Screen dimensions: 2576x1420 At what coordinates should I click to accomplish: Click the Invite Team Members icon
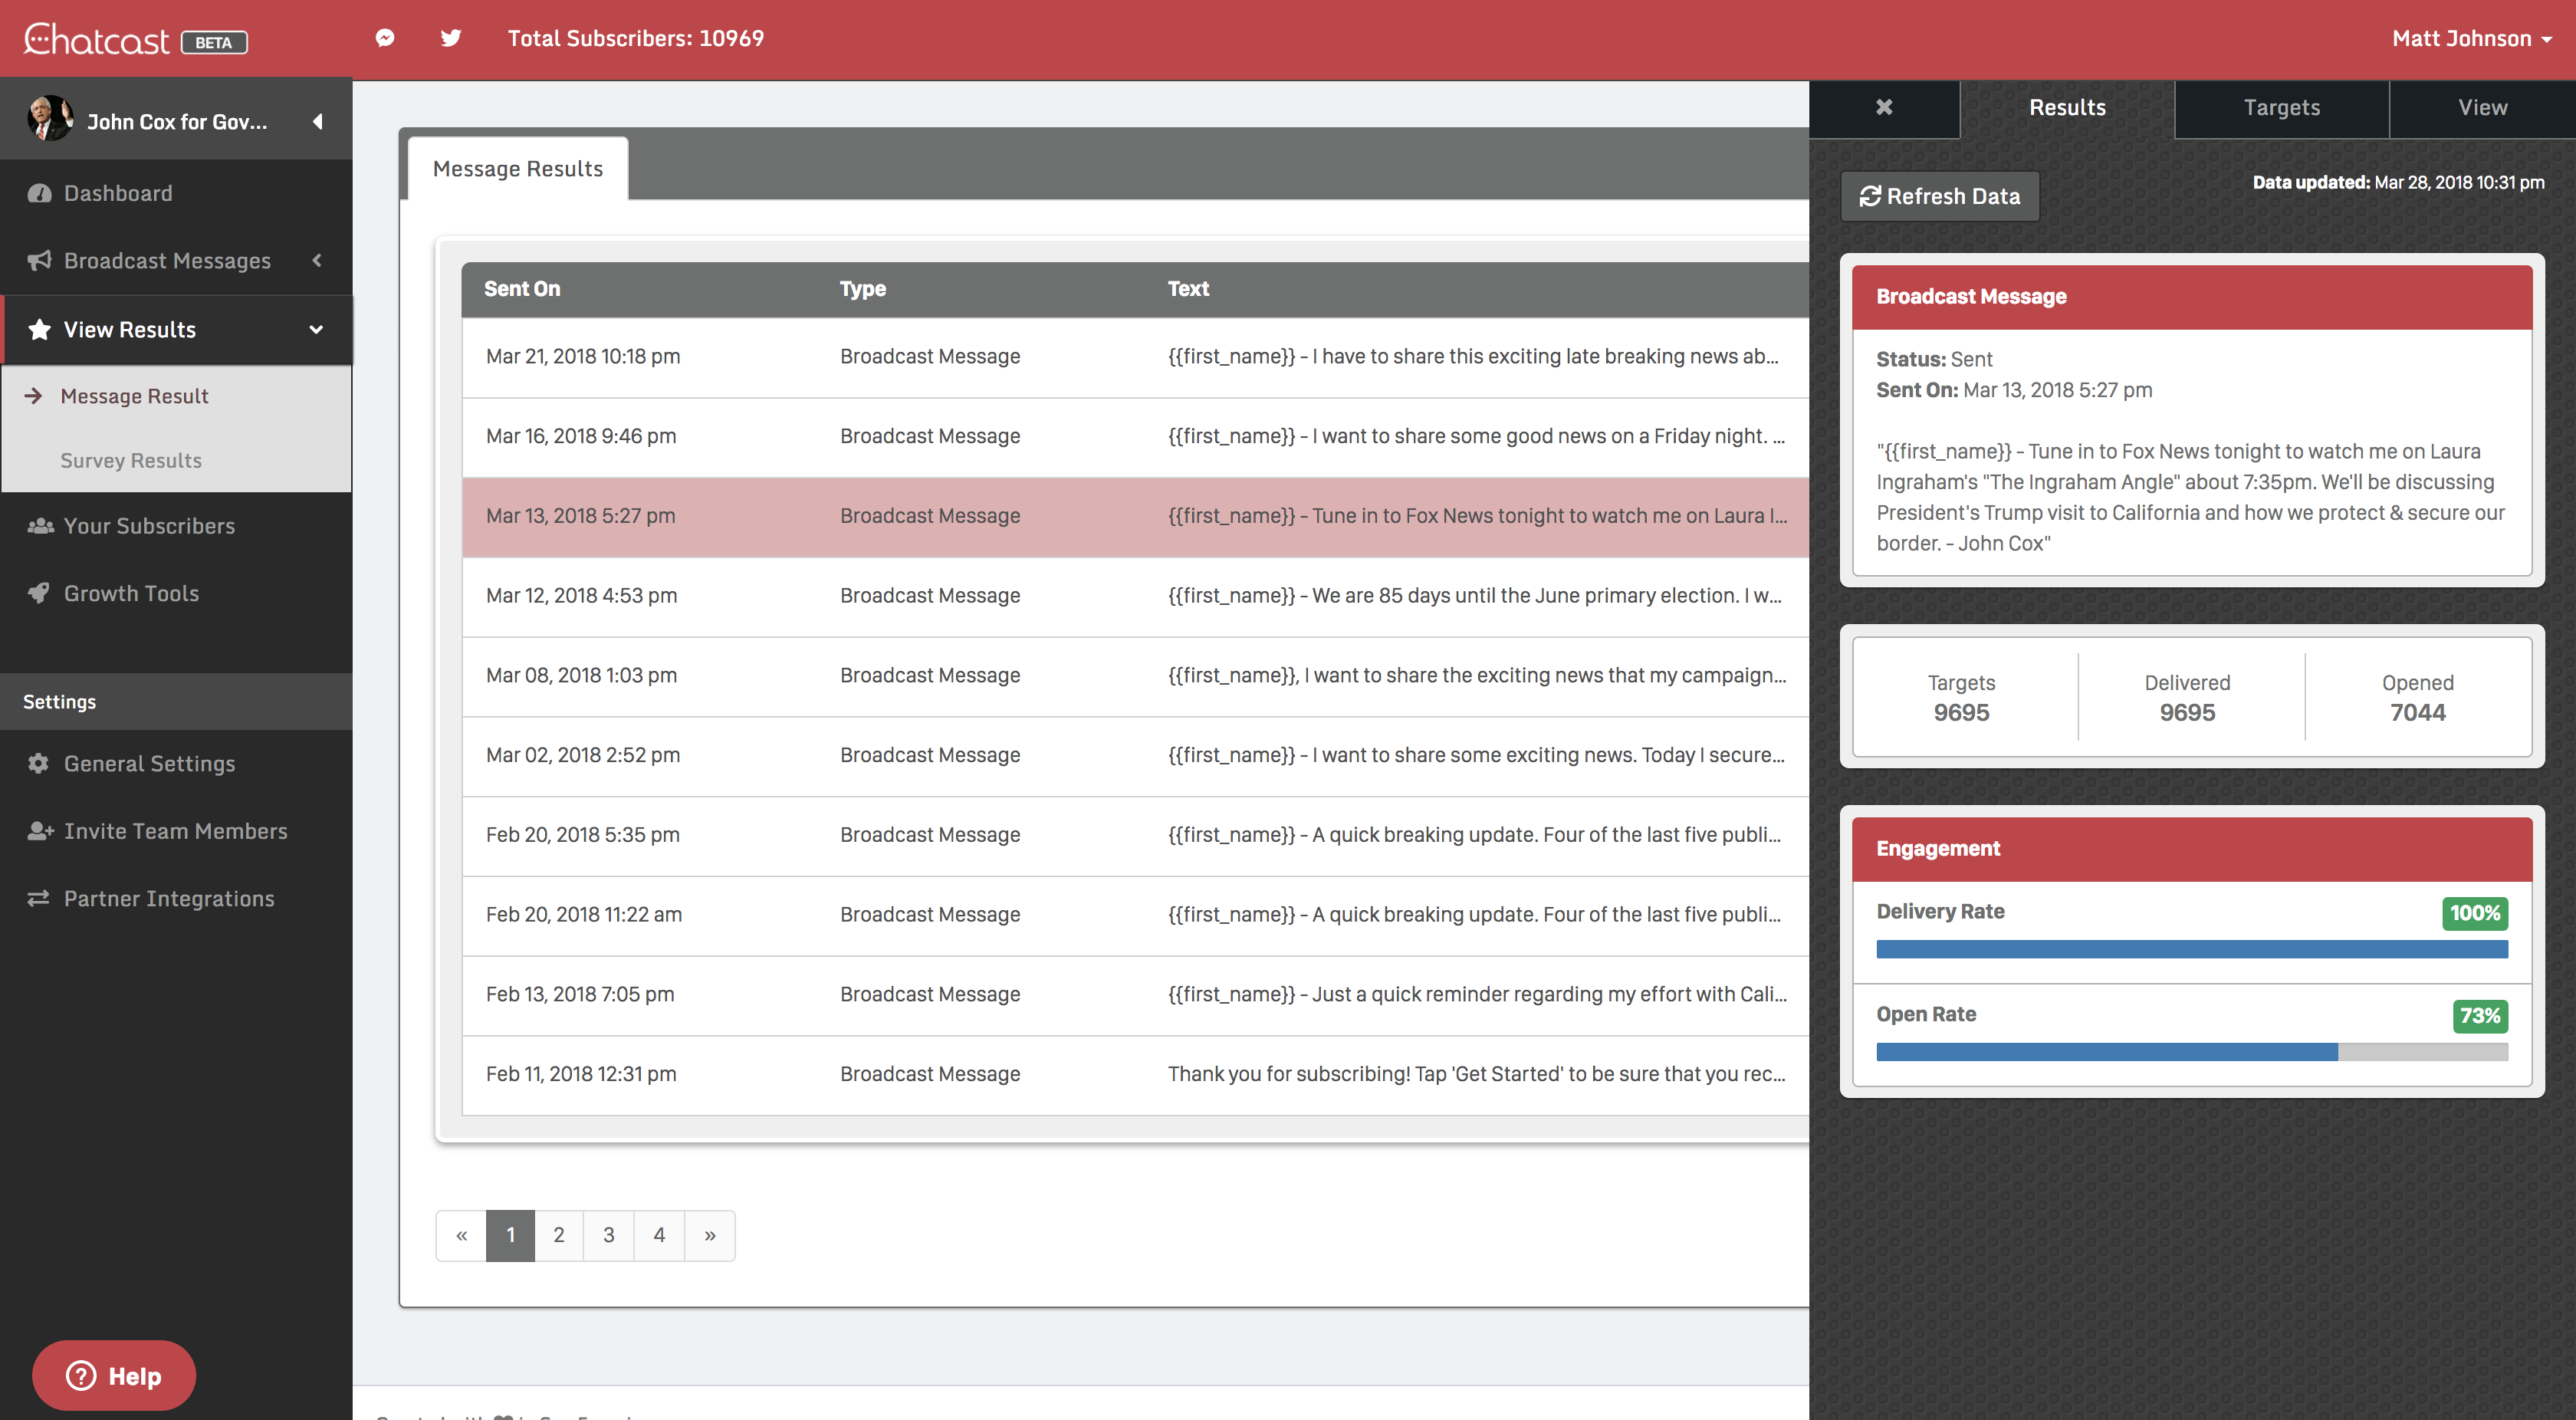pyautogui.click(x=40, y=831)
